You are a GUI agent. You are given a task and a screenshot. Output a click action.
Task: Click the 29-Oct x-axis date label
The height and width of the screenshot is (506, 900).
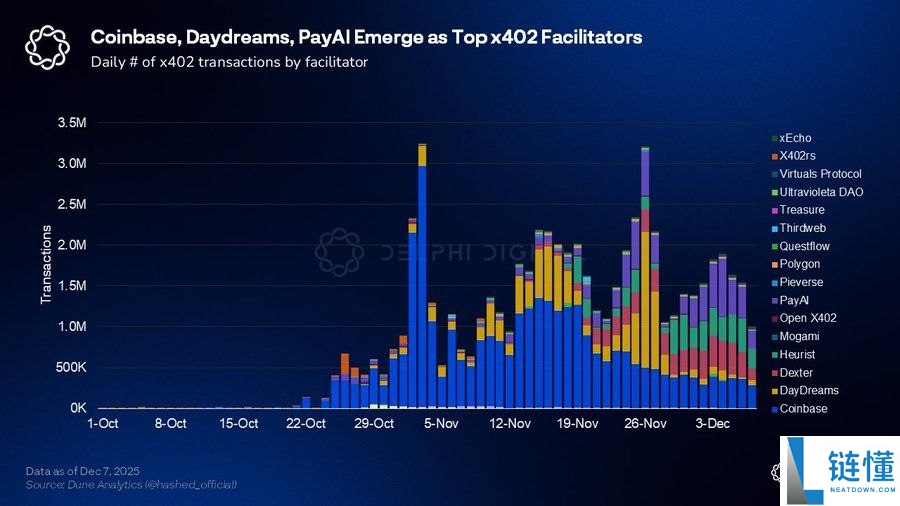(x=374, y=424)
